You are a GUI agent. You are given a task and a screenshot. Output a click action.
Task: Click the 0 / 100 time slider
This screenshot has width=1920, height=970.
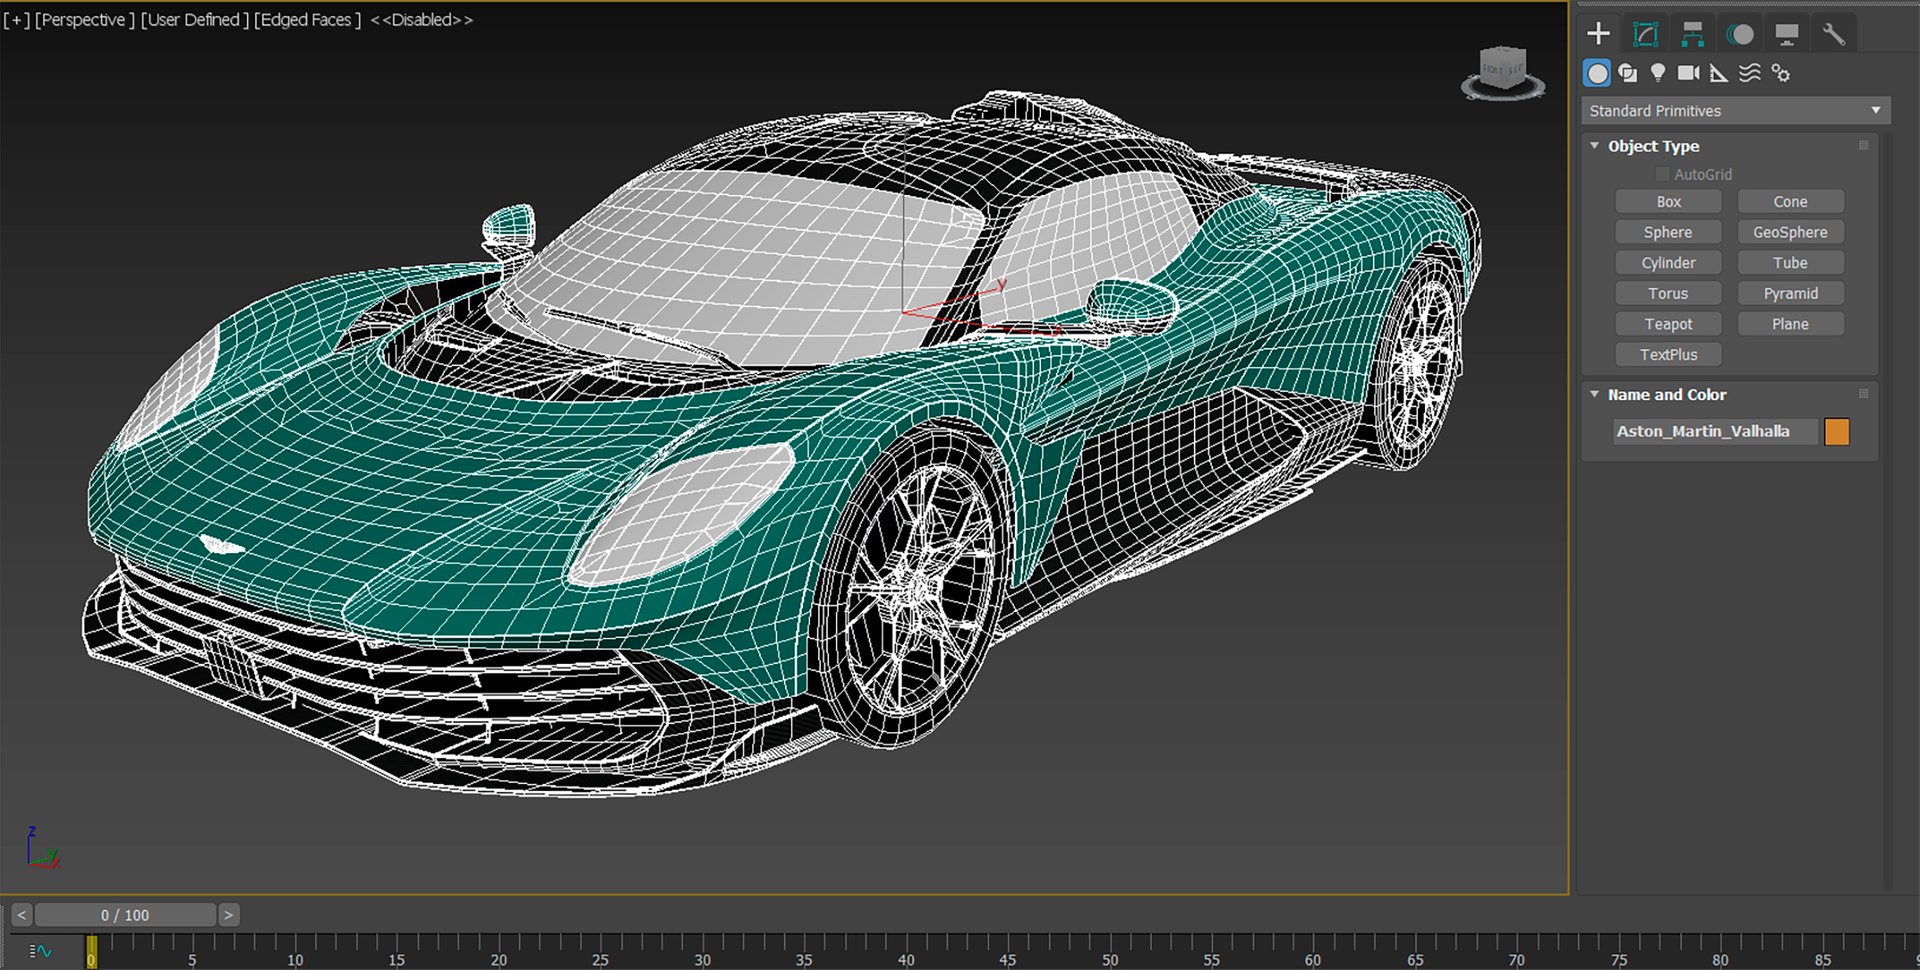[125, 915]
